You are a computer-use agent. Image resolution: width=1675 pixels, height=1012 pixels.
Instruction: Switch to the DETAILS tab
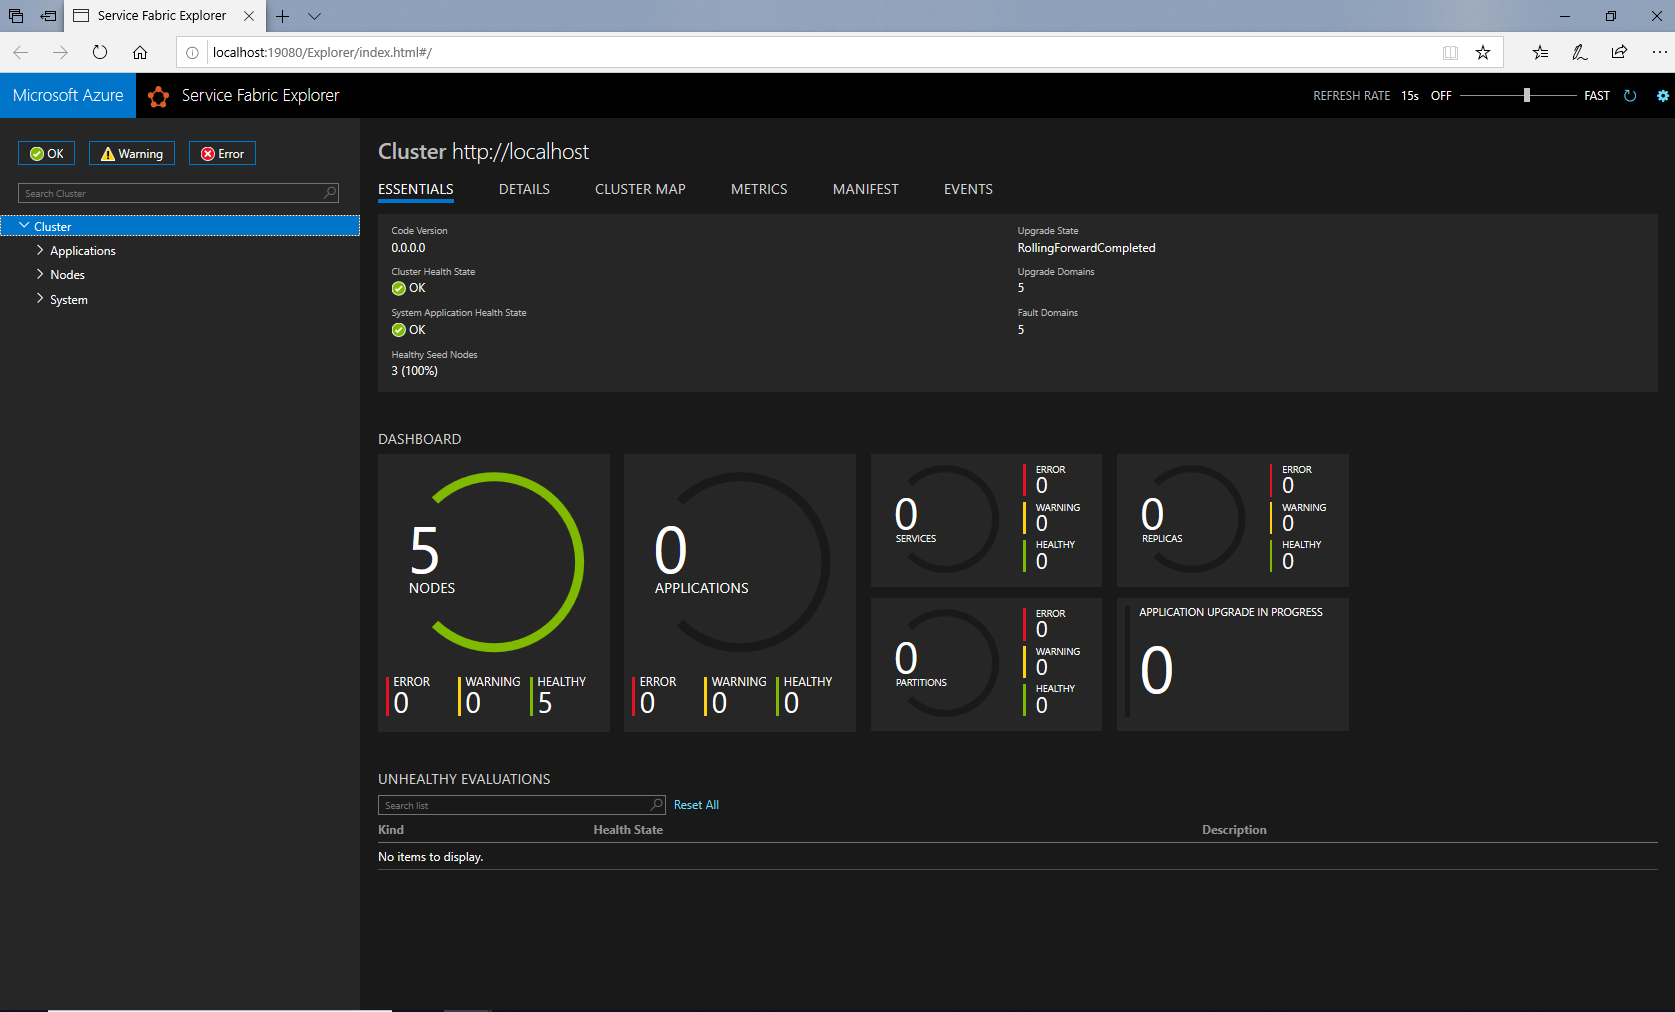pos(524,189)
